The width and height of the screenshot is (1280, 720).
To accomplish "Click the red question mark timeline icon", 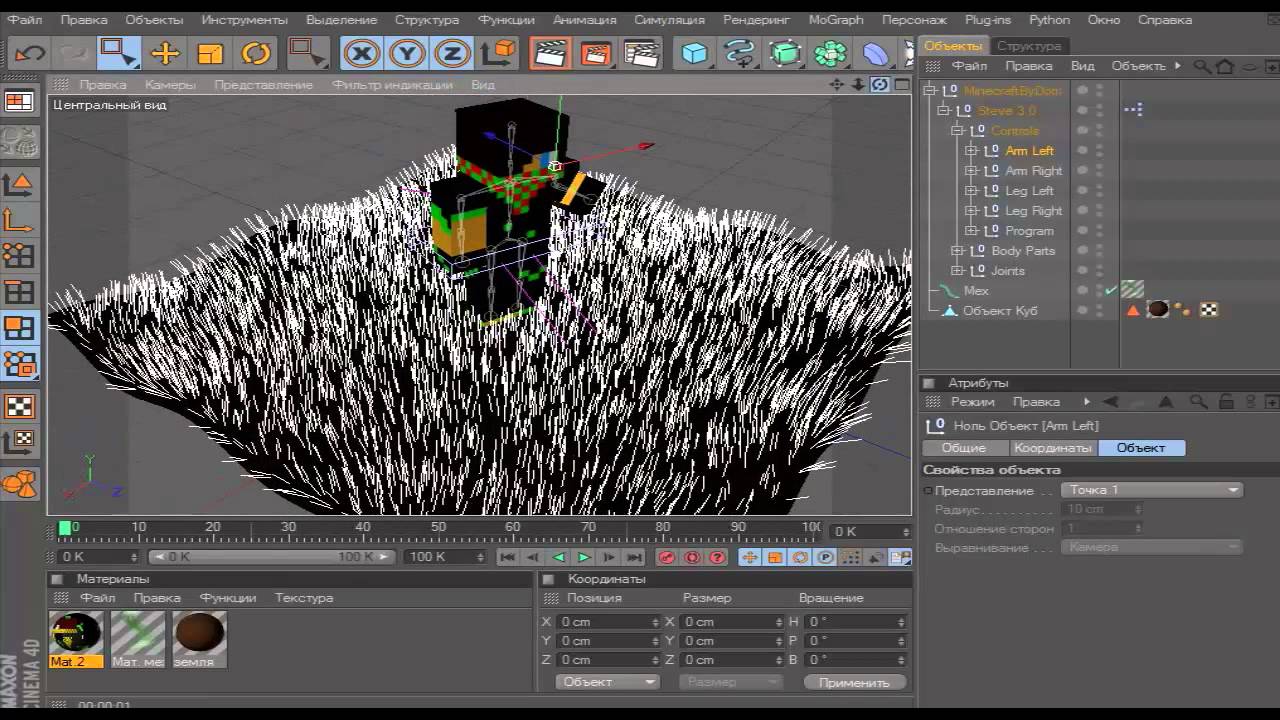I will [717, 557].
